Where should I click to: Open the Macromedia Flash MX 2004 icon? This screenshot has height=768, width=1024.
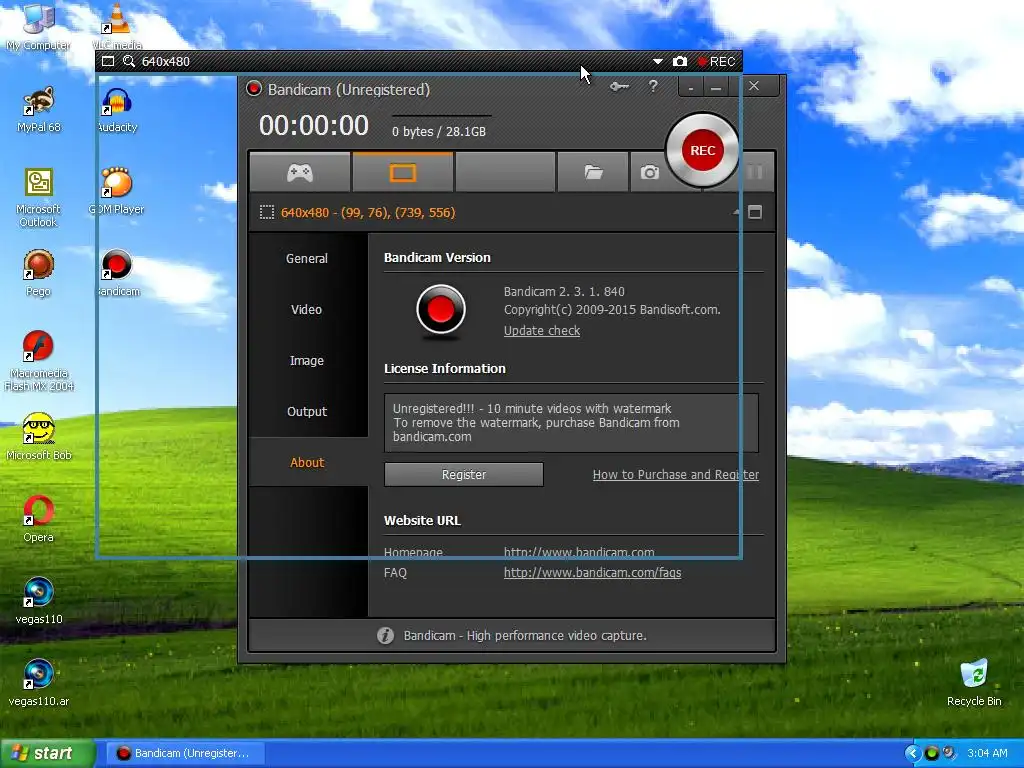tap(39, 361)
